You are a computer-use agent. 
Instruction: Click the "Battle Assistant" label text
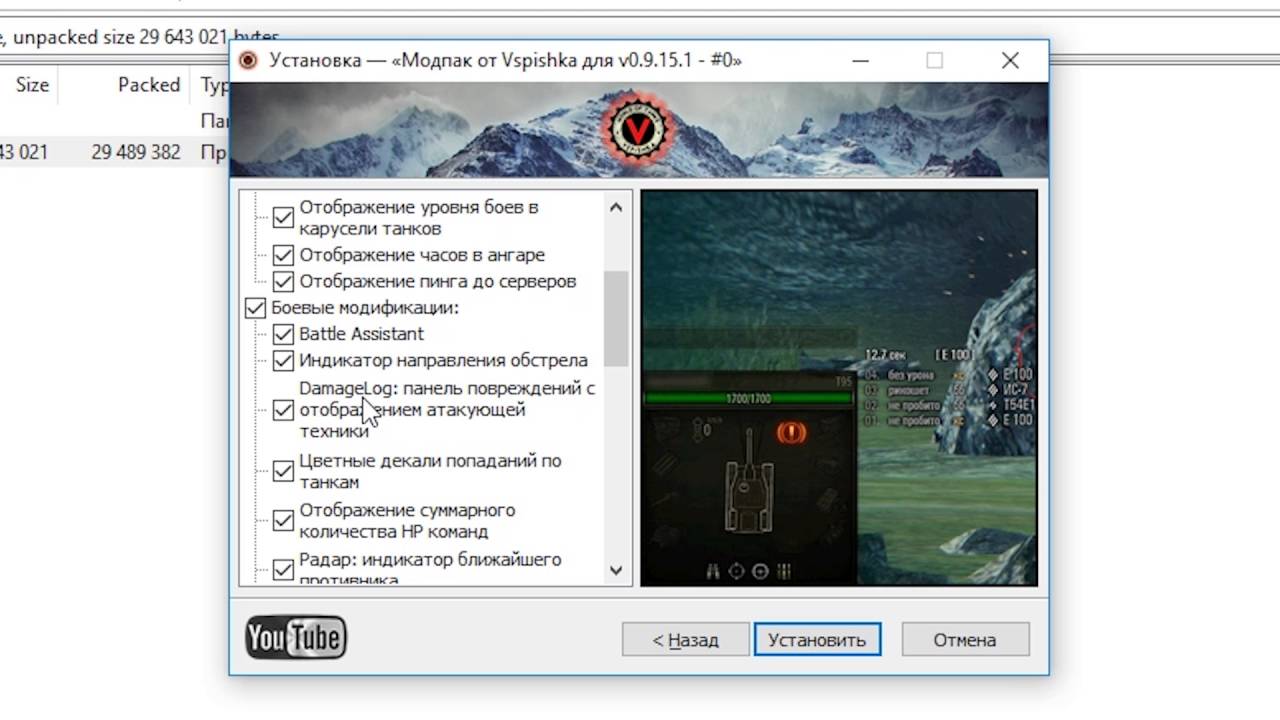pyautogui.click(x=361, y=334)
